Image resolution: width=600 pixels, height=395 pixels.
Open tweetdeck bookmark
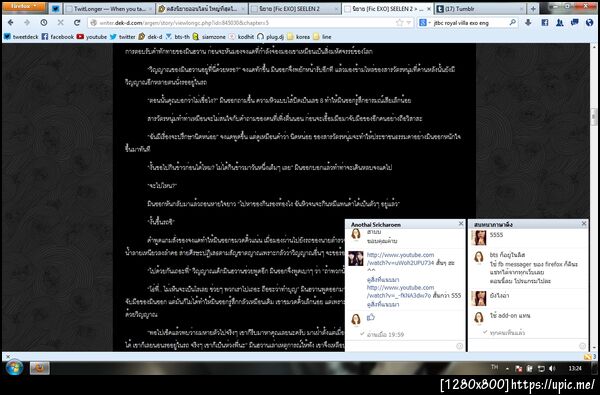pos(21,37)
